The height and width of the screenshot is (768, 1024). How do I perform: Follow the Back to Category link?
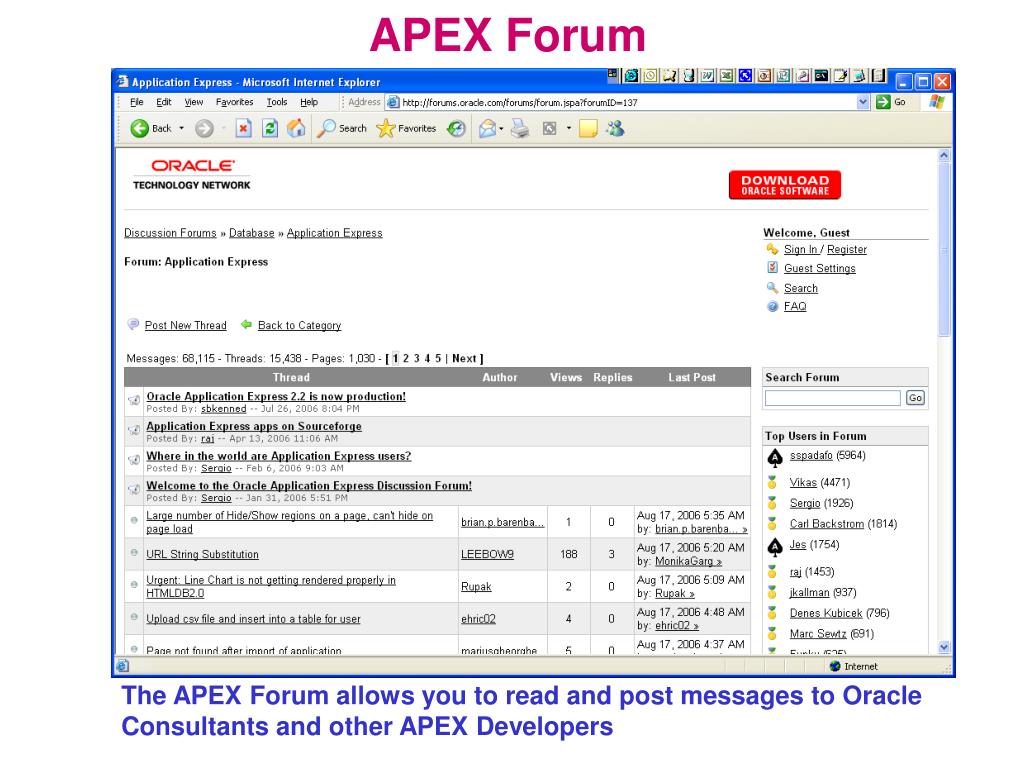tap(299, 325)
